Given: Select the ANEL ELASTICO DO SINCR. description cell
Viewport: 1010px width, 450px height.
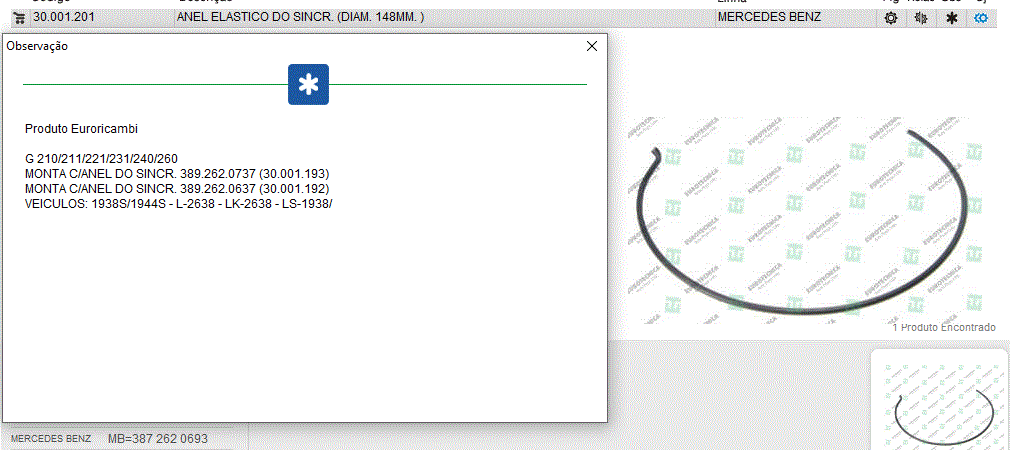Looking at the screenshot, I should [x=300, y=18].
